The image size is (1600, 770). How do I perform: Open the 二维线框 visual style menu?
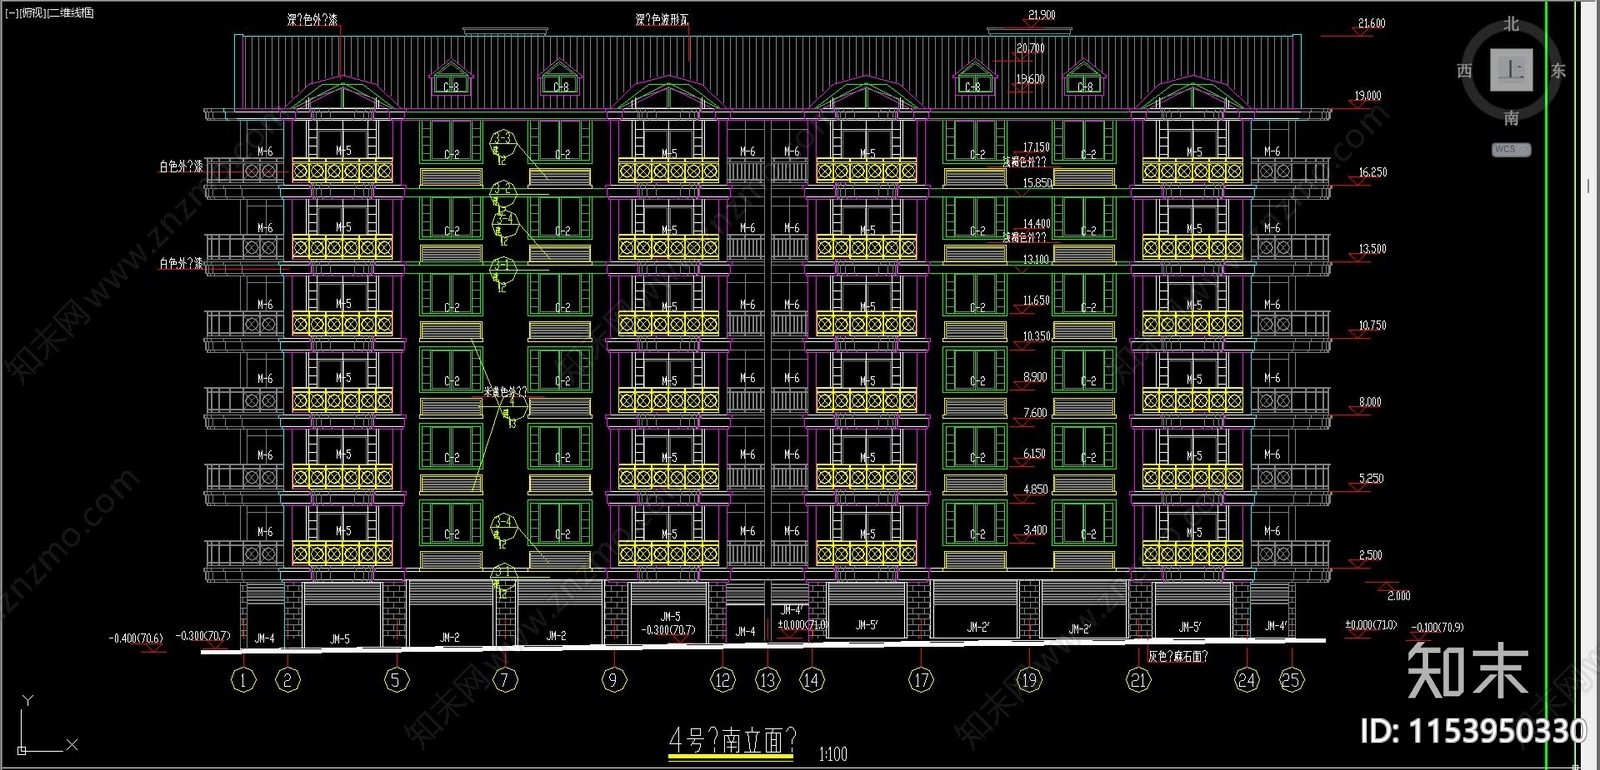tap(71, 13)
